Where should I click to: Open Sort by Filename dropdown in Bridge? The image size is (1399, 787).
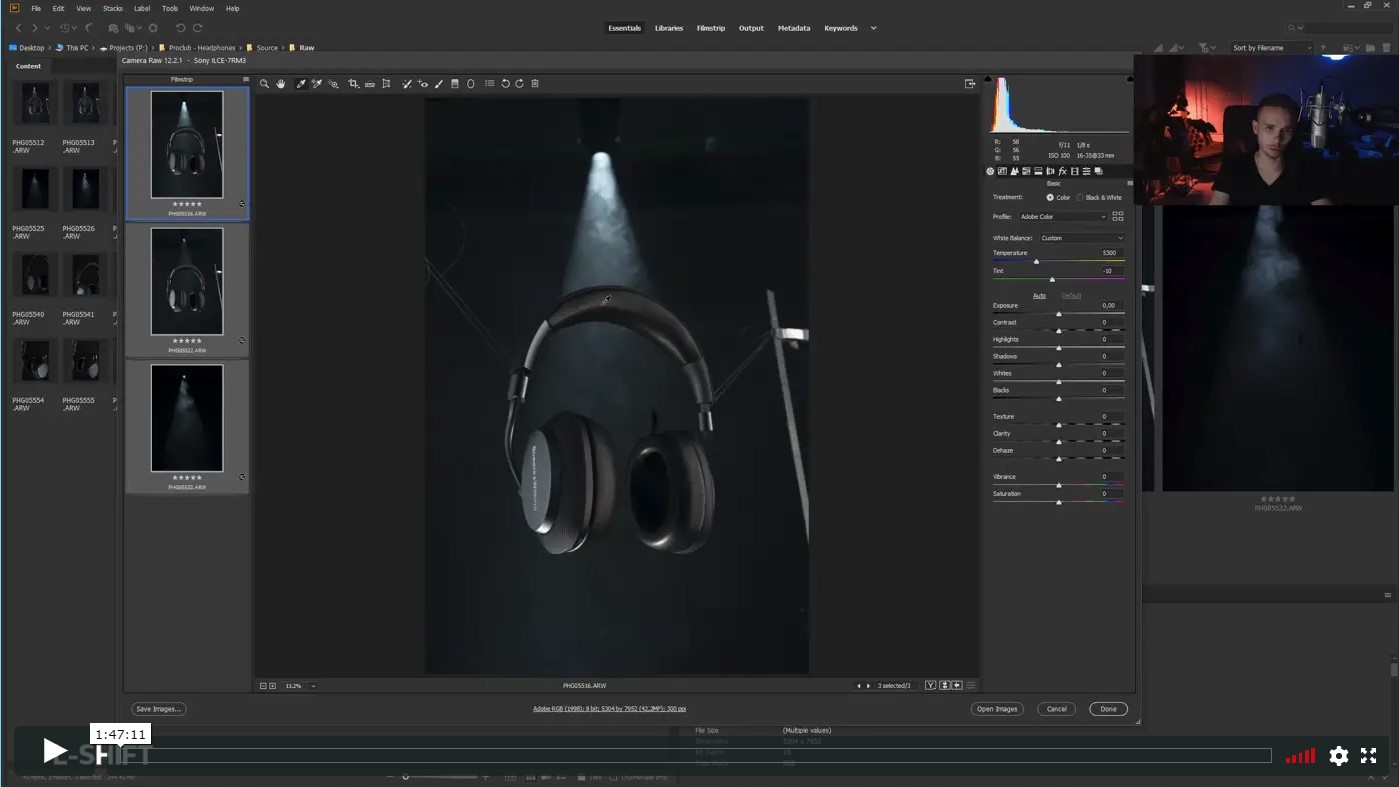[x=1271, y=48]
